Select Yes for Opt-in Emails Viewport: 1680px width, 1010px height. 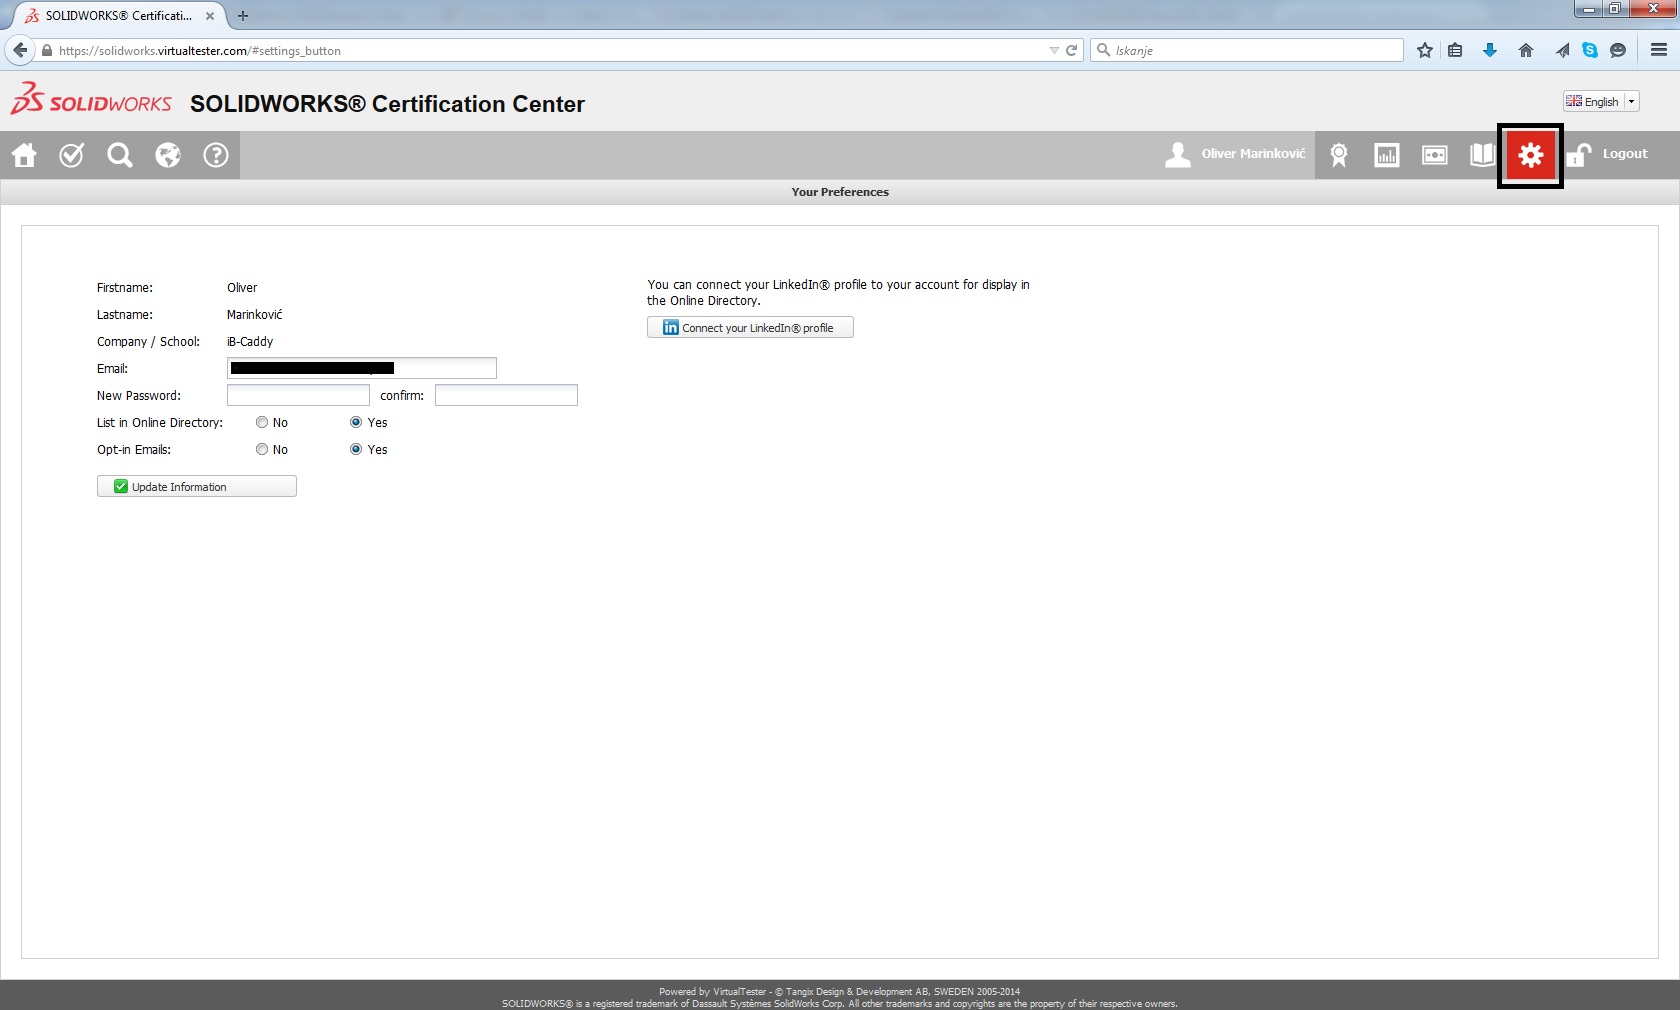(356, 450)
